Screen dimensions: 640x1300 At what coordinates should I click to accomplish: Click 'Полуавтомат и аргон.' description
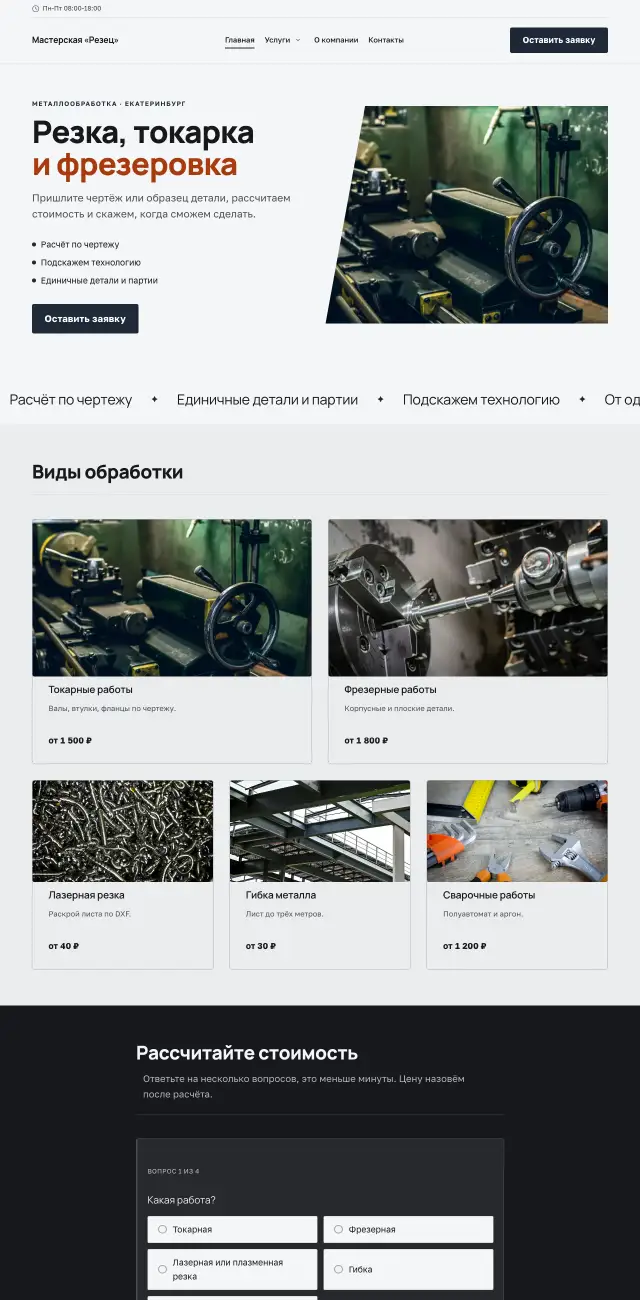click(x=483, y=914)
